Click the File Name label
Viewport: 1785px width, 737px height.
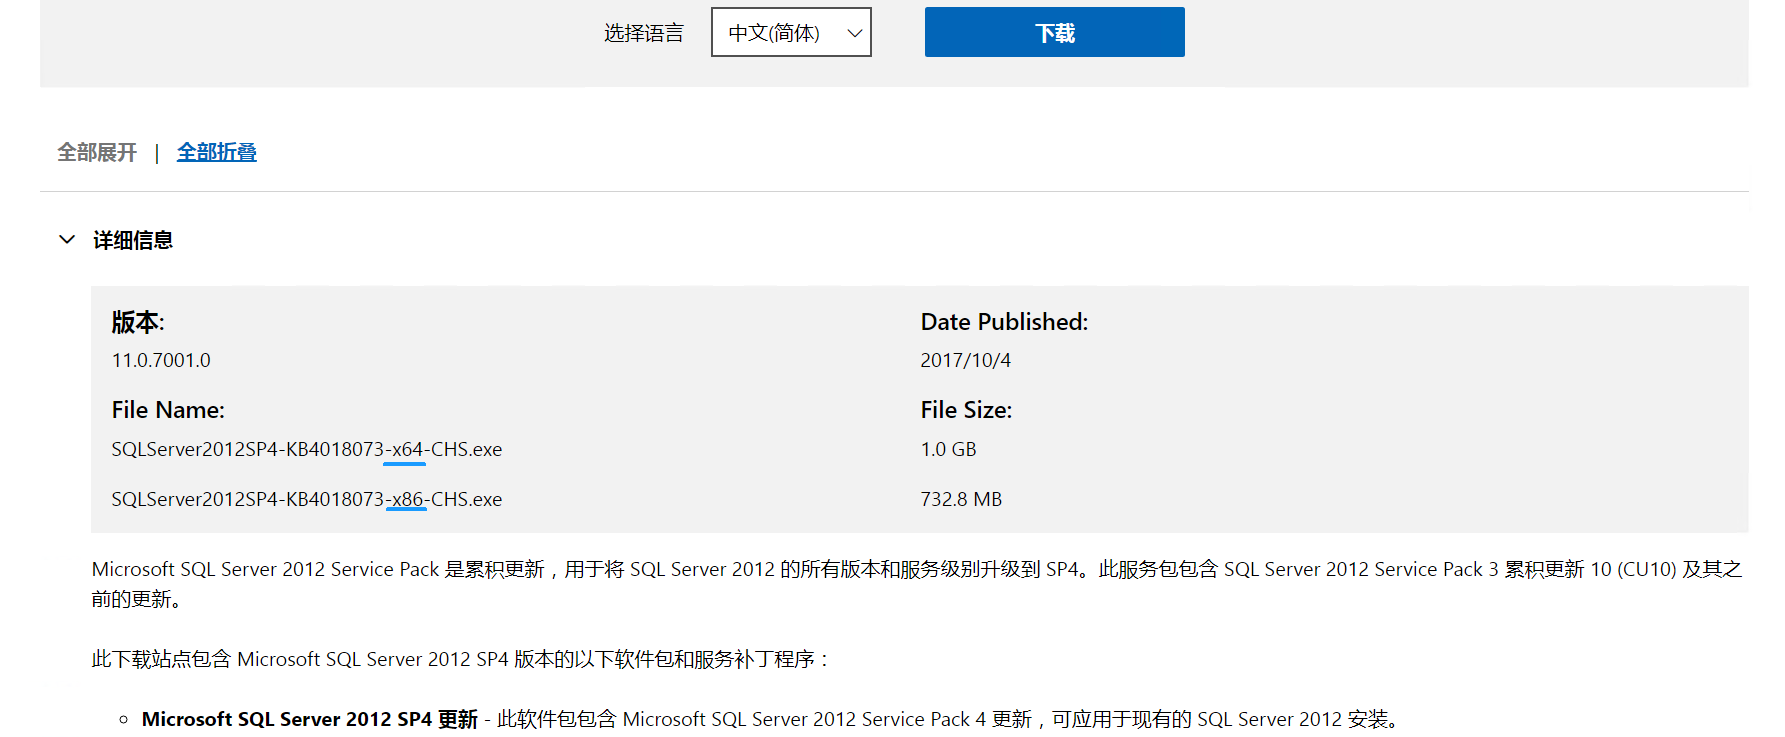tap(168, 410)
